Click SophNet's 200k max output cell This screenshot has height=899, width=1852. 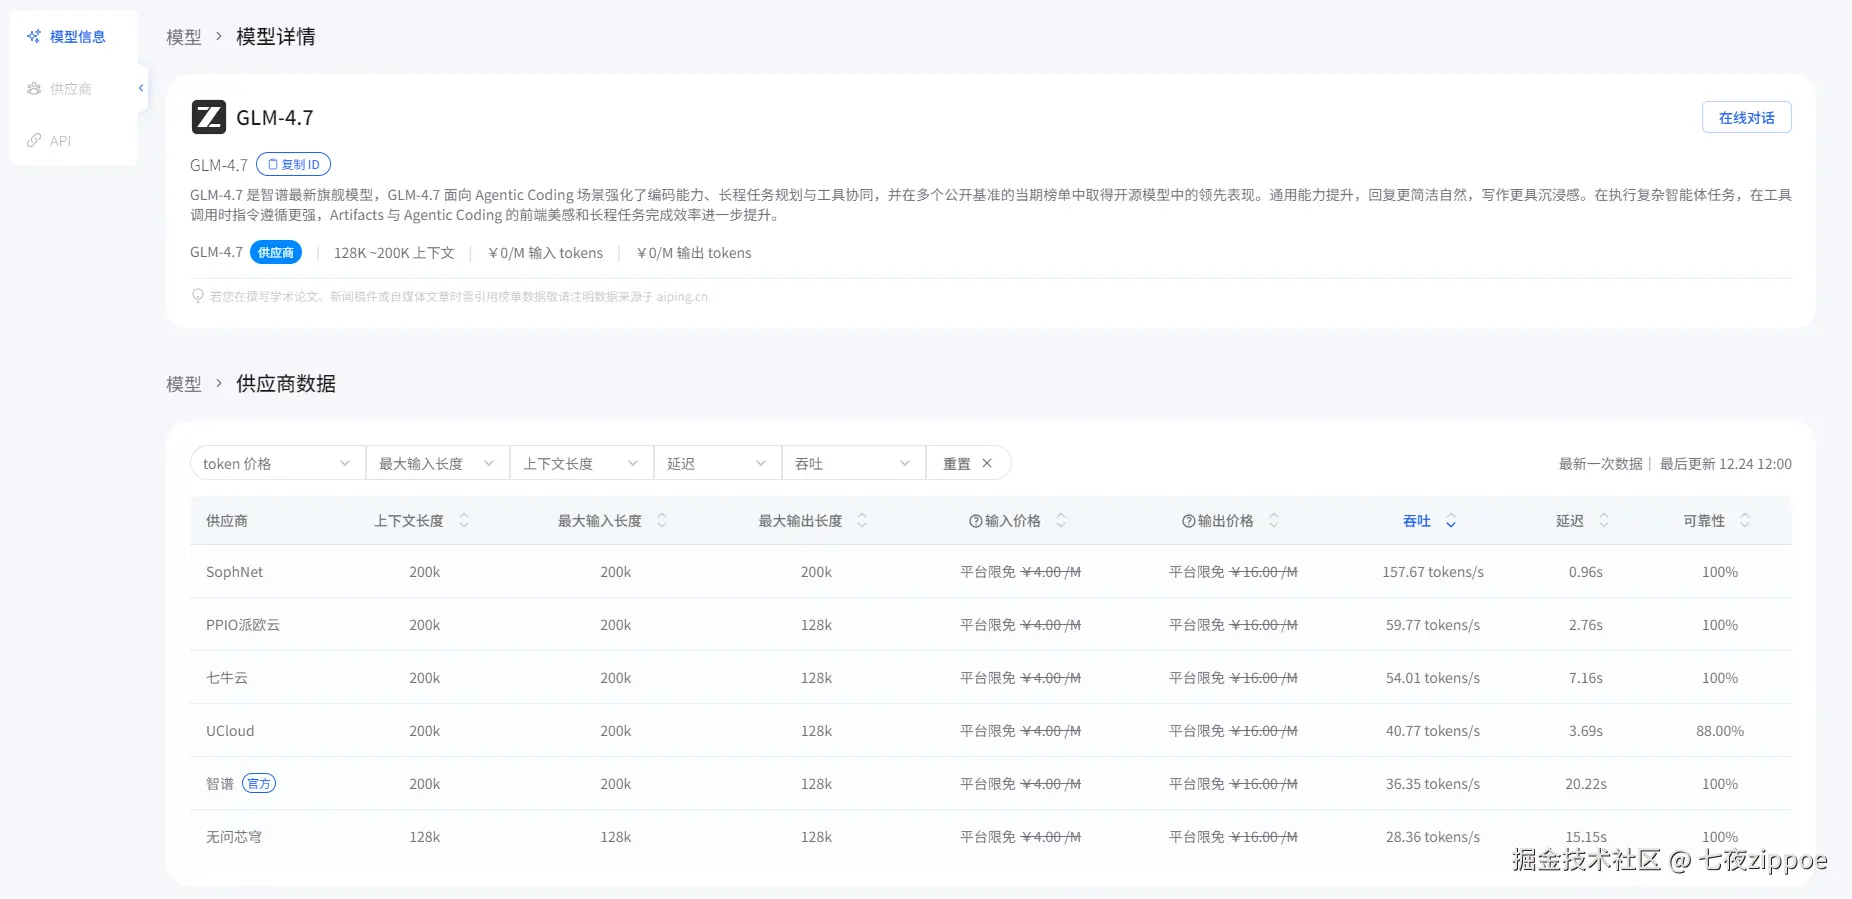pyautogui.click(x=816, y=572)
